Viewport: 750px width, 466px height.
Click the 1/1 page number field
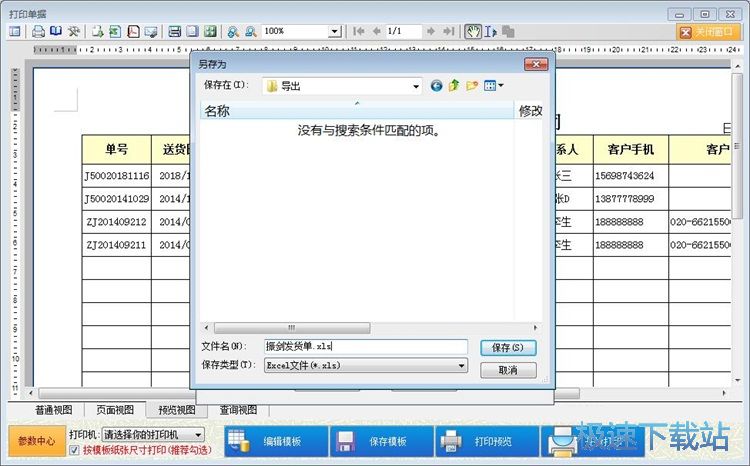pyautogui.click(x=403, y=32)
